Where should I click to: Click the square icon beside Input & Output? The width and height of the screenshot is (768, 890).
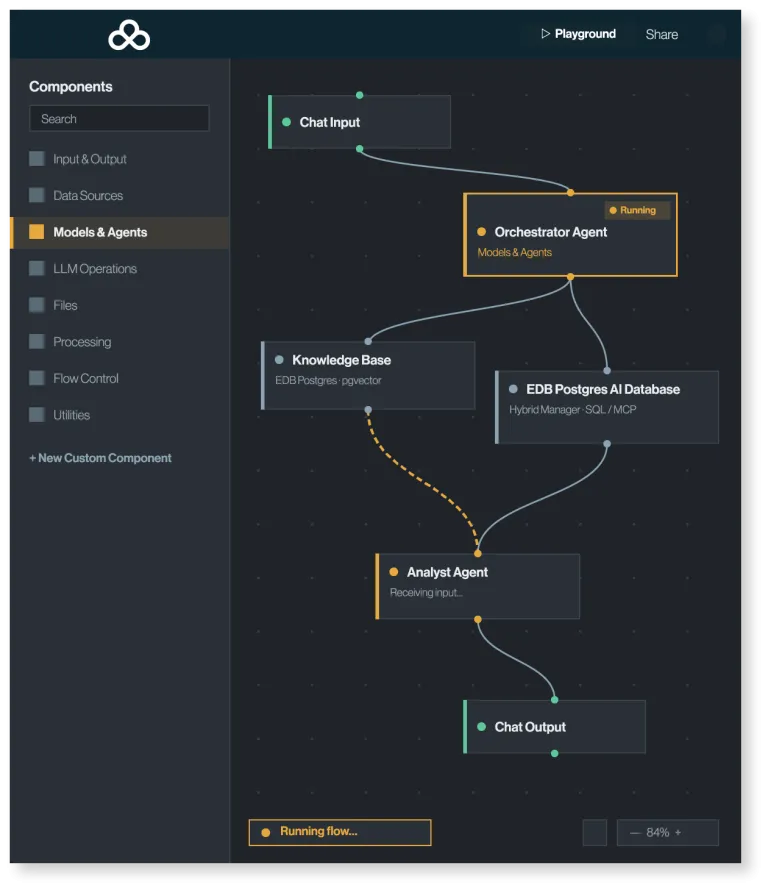coord(37,159)
